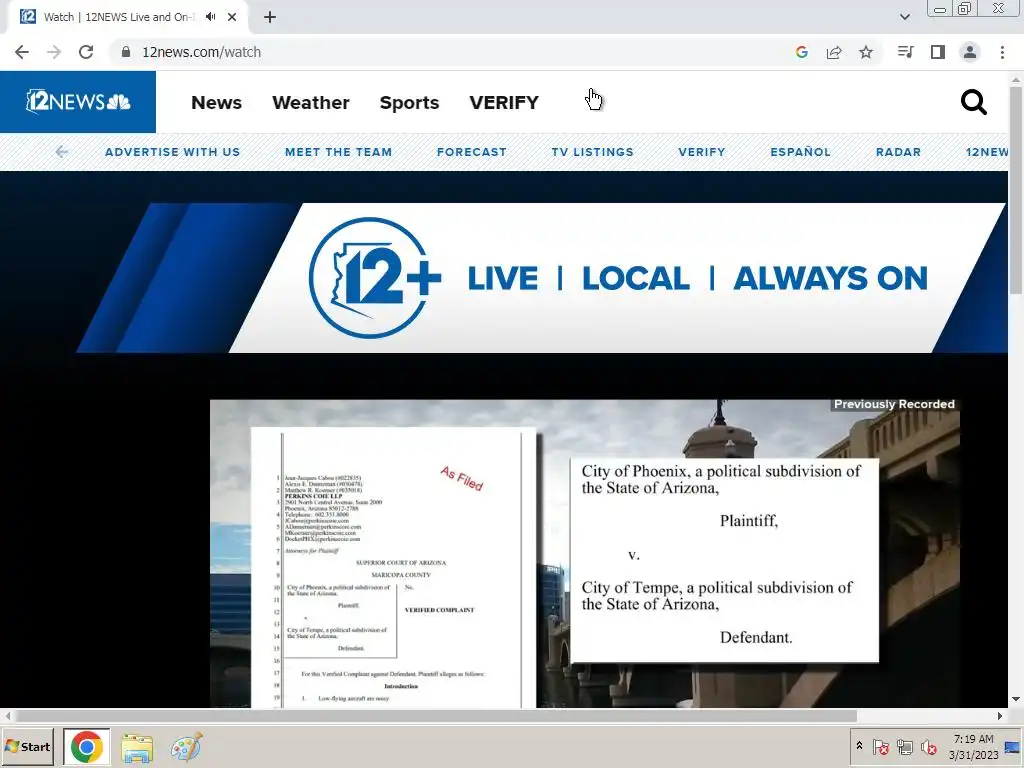Switch to Español link

pyautogui.click(x=800, y=152)
